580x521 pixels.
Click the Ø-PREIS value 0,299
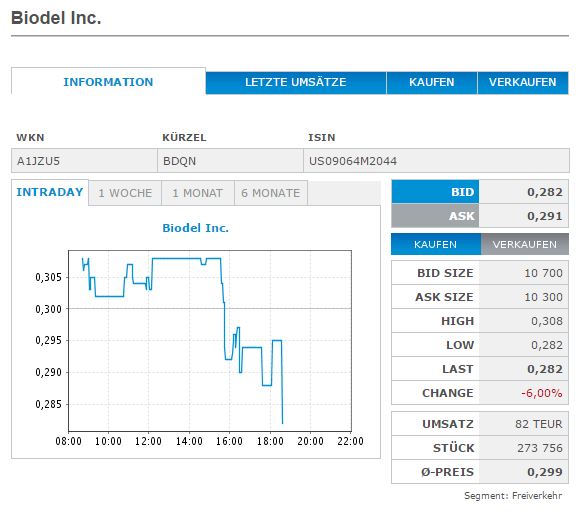545,472
